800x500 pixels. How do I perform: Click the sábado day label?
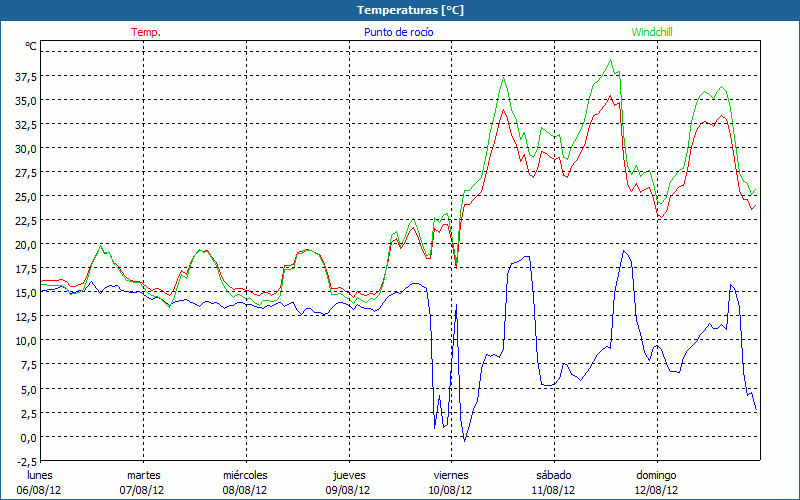[x=553, y=475]
